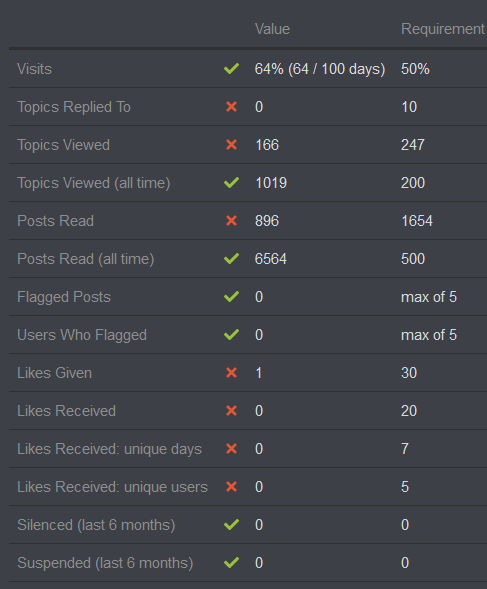Viewport: 487px width, 589px height.
Task: Click the red X next to Topics Viewed 166
Action: [x=231, y=145]
